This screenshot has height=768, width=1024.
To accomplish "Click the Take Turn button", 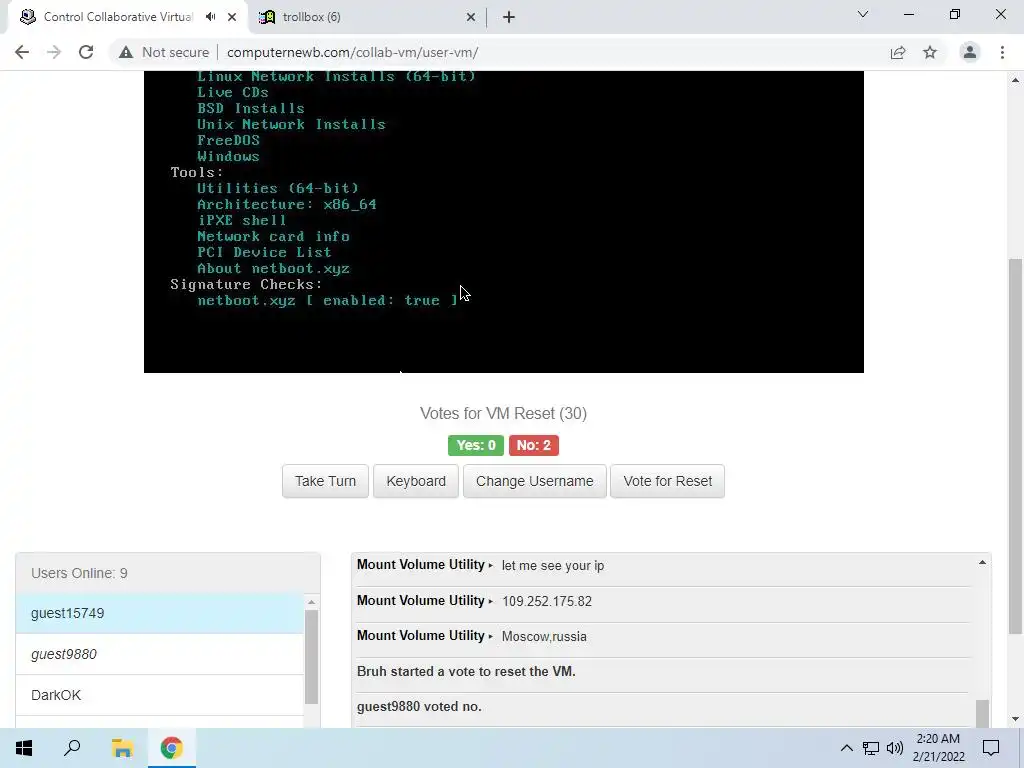I will point(325,481).
